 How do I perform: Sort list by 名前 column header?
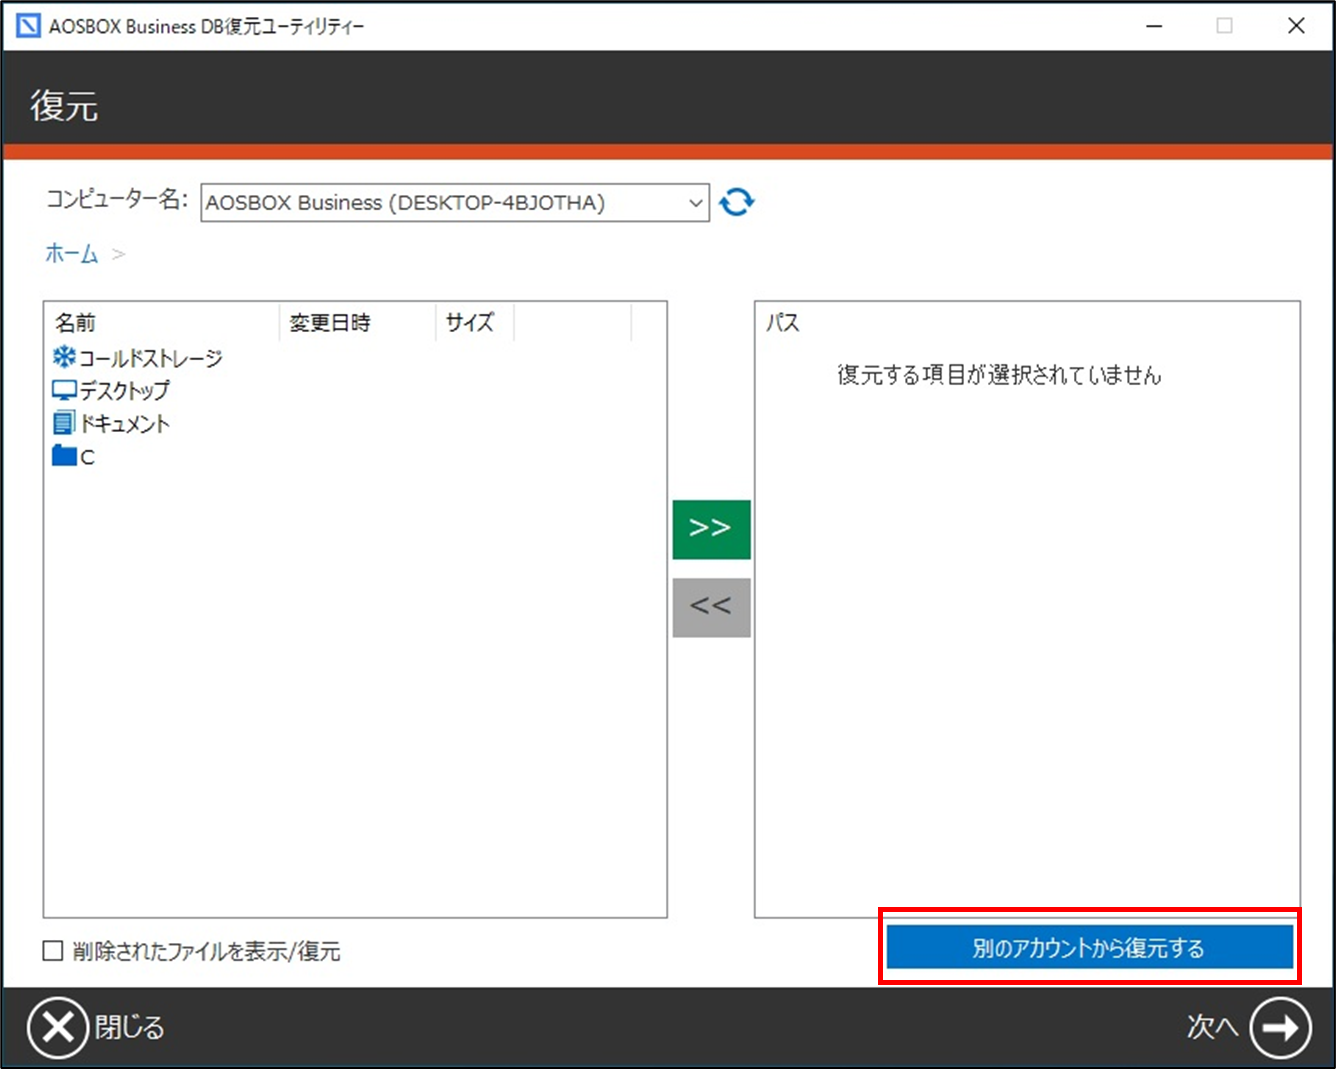pyautogui.click(x=75, y=323)
